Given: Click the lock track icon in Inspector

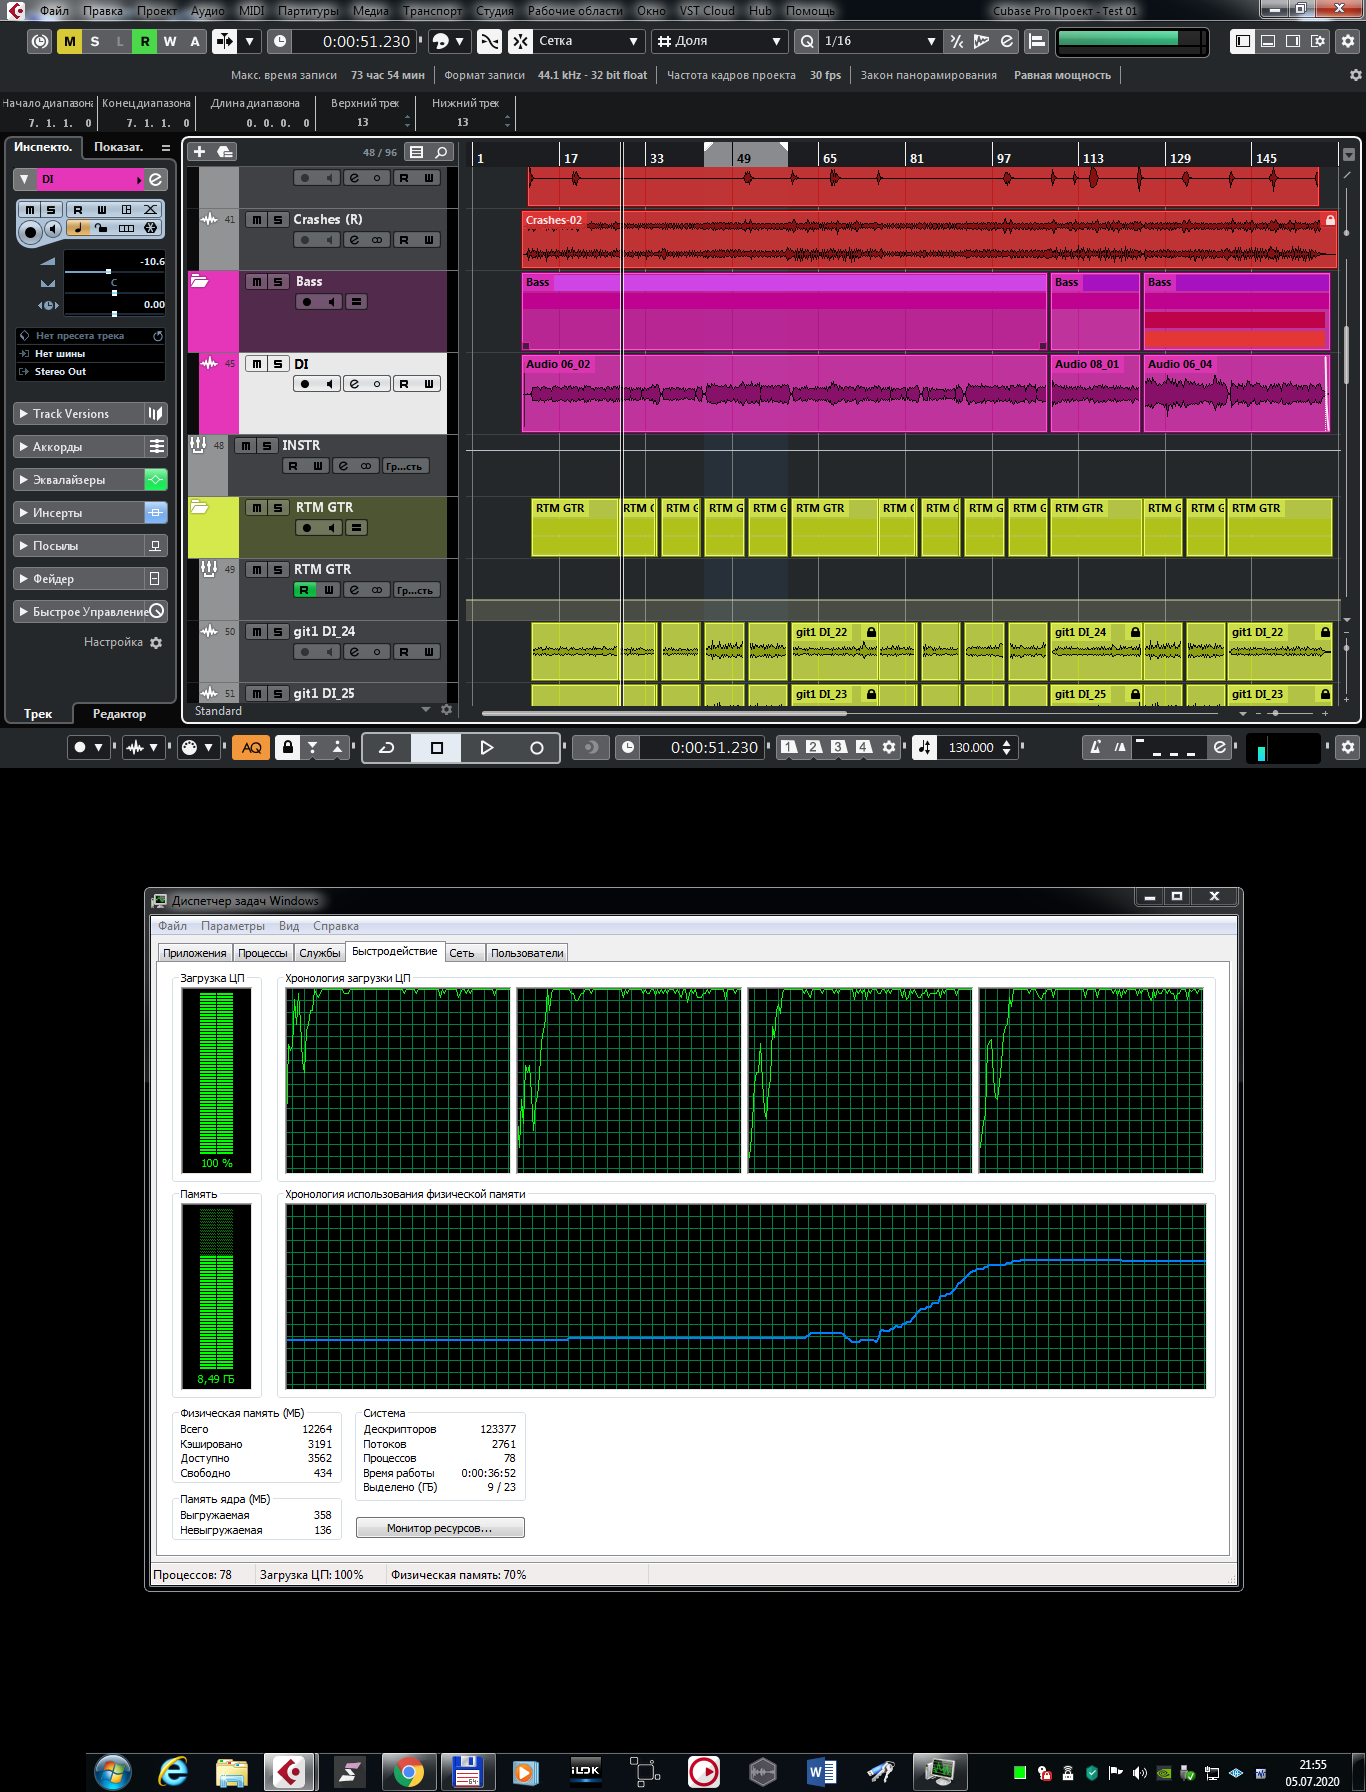Looking at the screenshot, I should click(101, 228).
